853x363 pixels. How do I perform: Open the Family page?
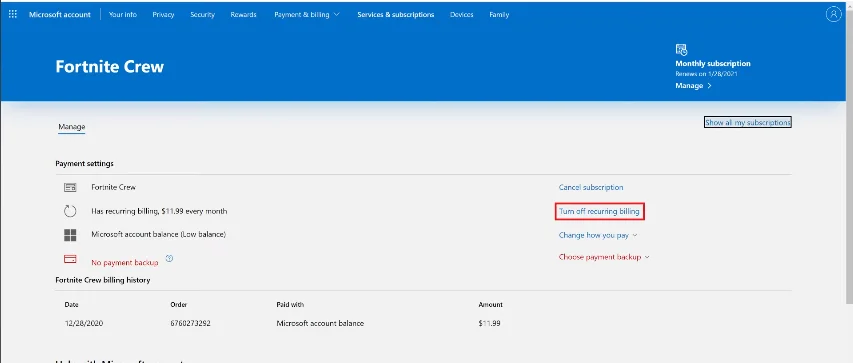point(499,15)
